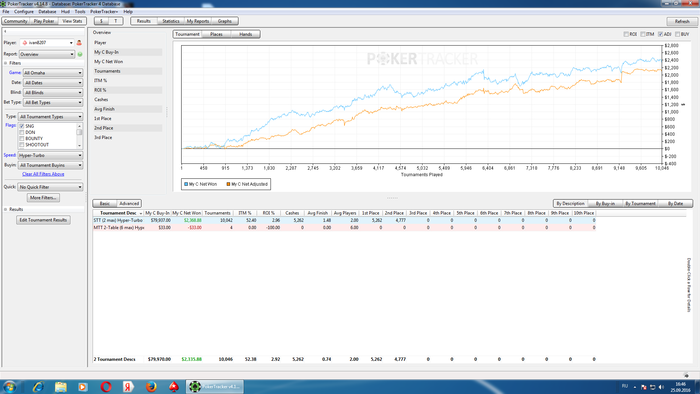Click the collapse arrow at top of left panel
Image resolution: width=700 pixels, height=394 pixels.
[x=5, y=32]
